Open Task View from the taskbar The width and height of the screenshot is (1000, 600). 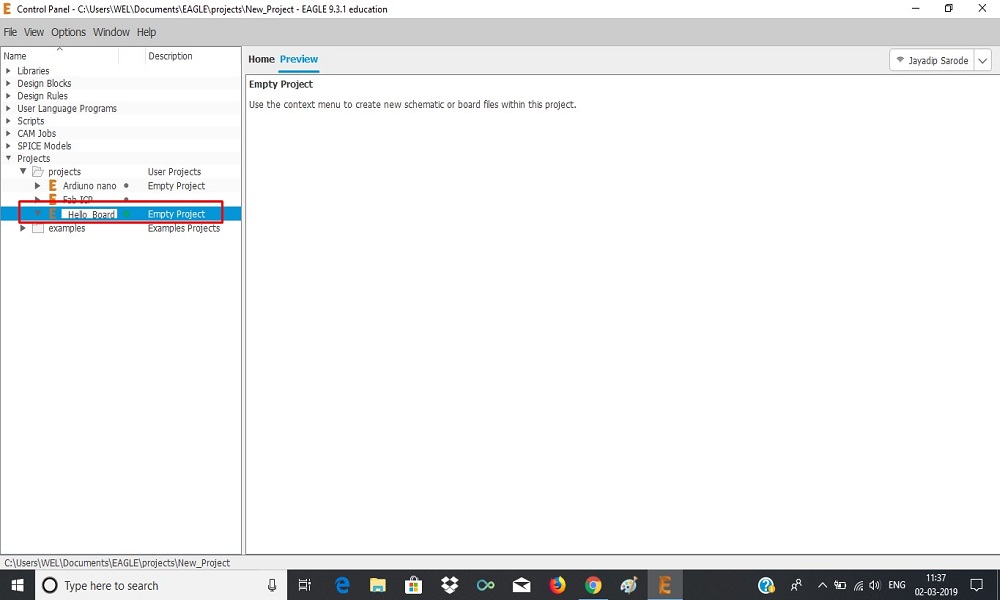[x=305, y=585]
